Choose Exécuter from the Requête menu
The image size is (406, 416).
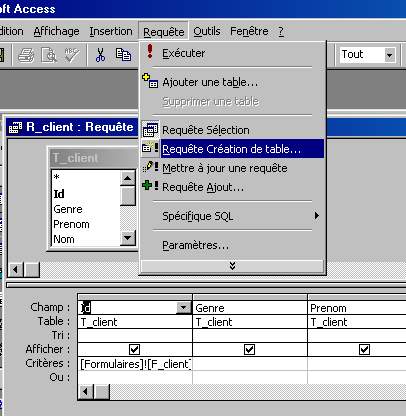[232, 53]
